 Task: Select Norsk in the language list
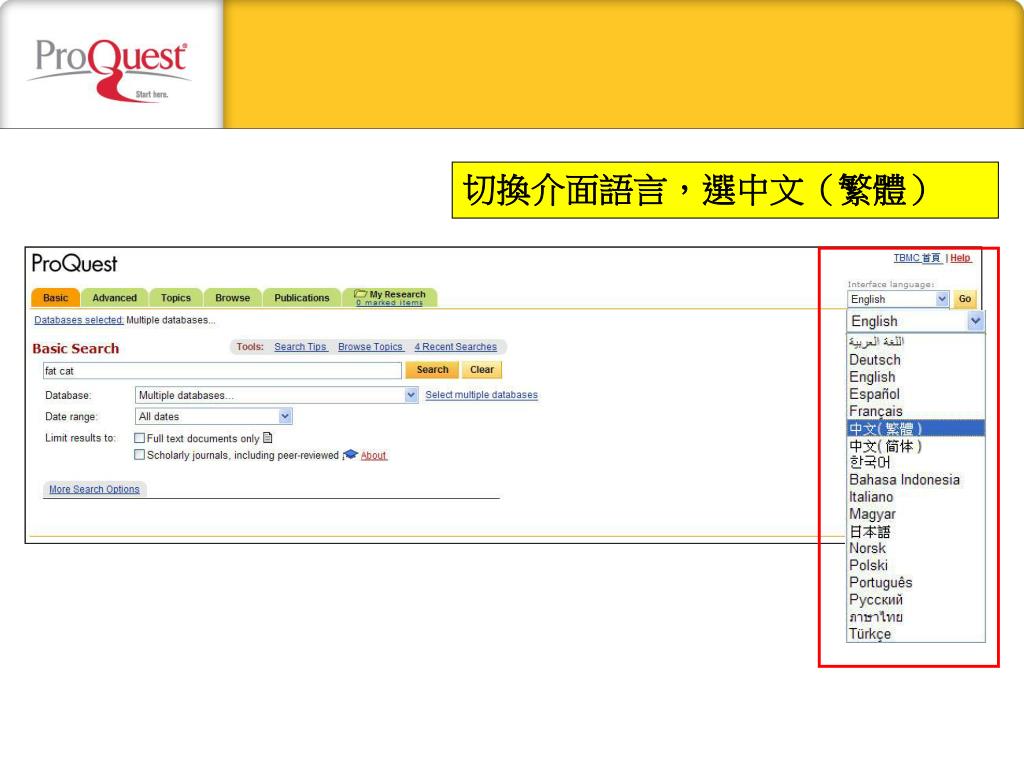tap(916, 548)
